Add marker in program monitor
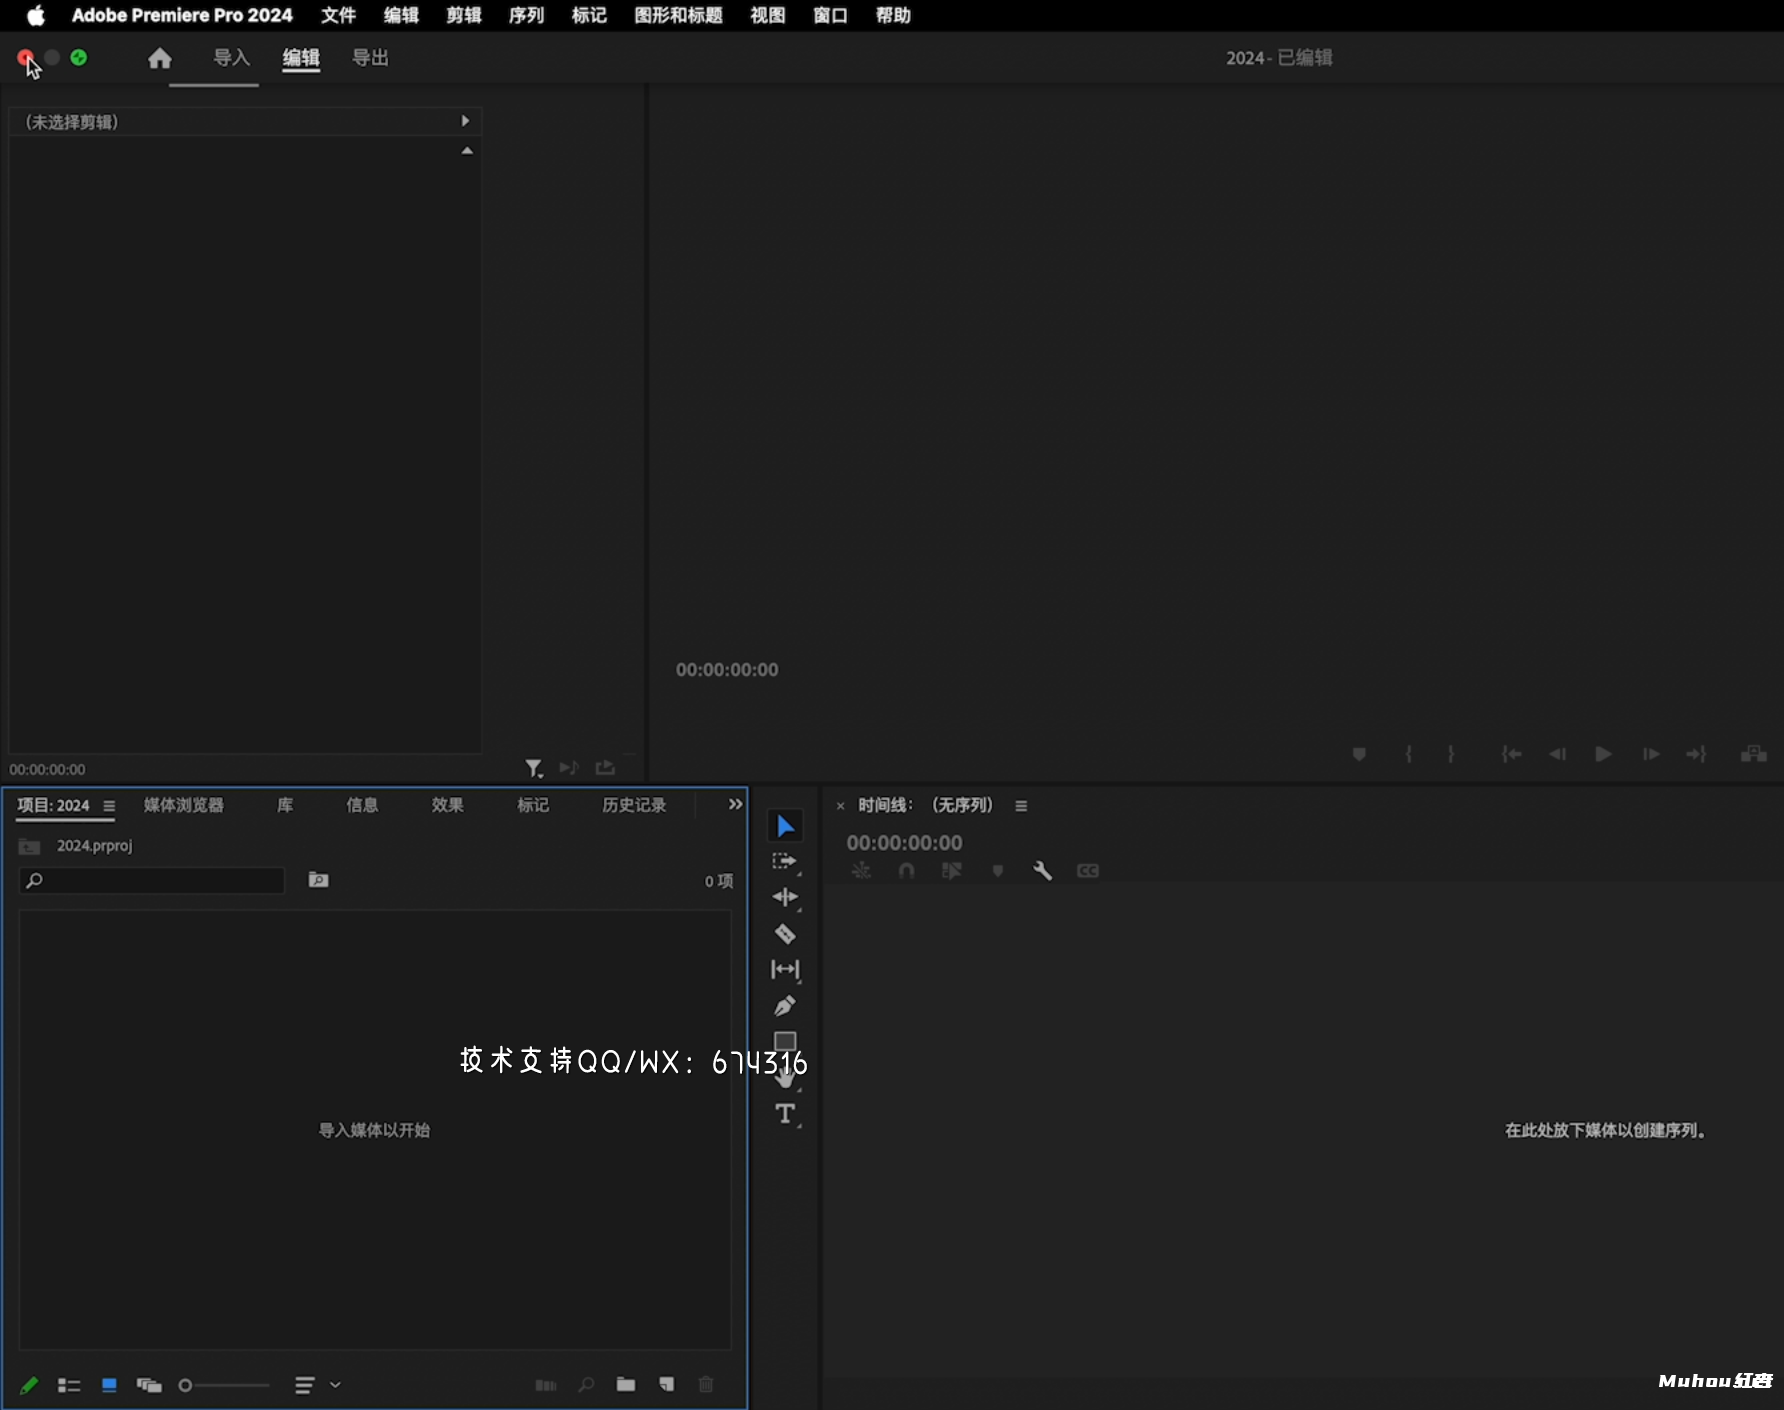Screen dimensions: 1784x1410 click(x=1359, y=754)
